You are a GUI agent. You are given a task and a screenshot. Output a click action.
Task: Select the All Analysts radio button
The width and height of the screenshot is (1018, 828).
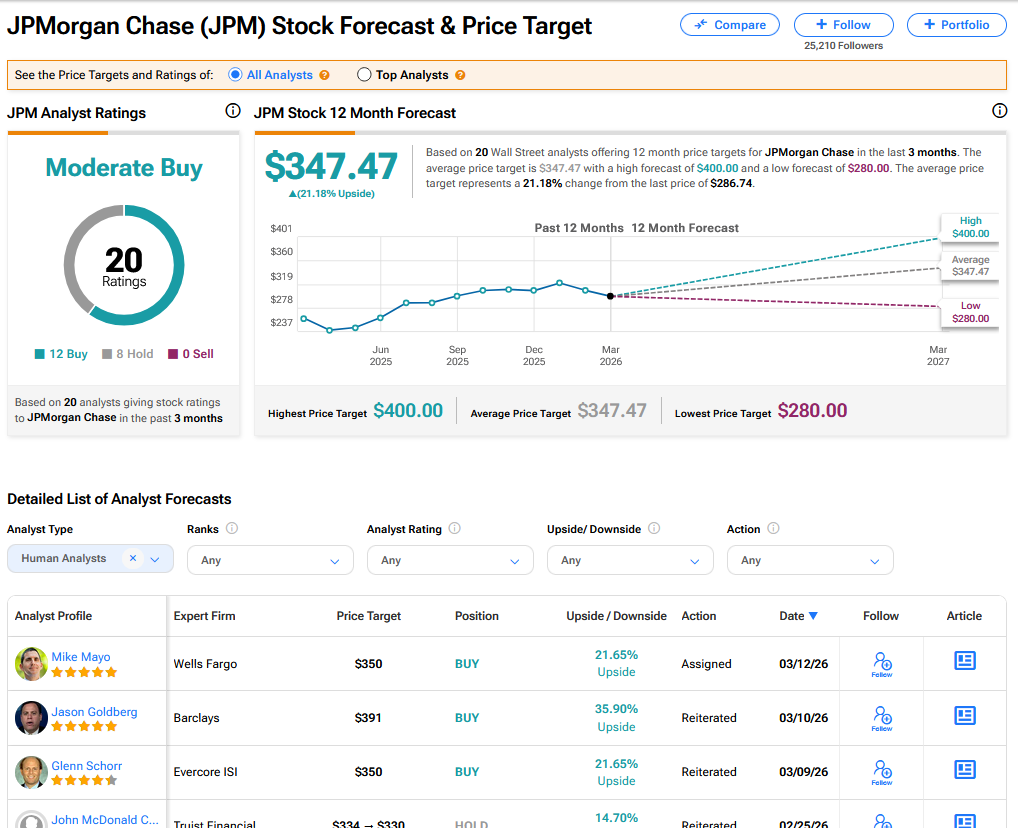[235, 75]
